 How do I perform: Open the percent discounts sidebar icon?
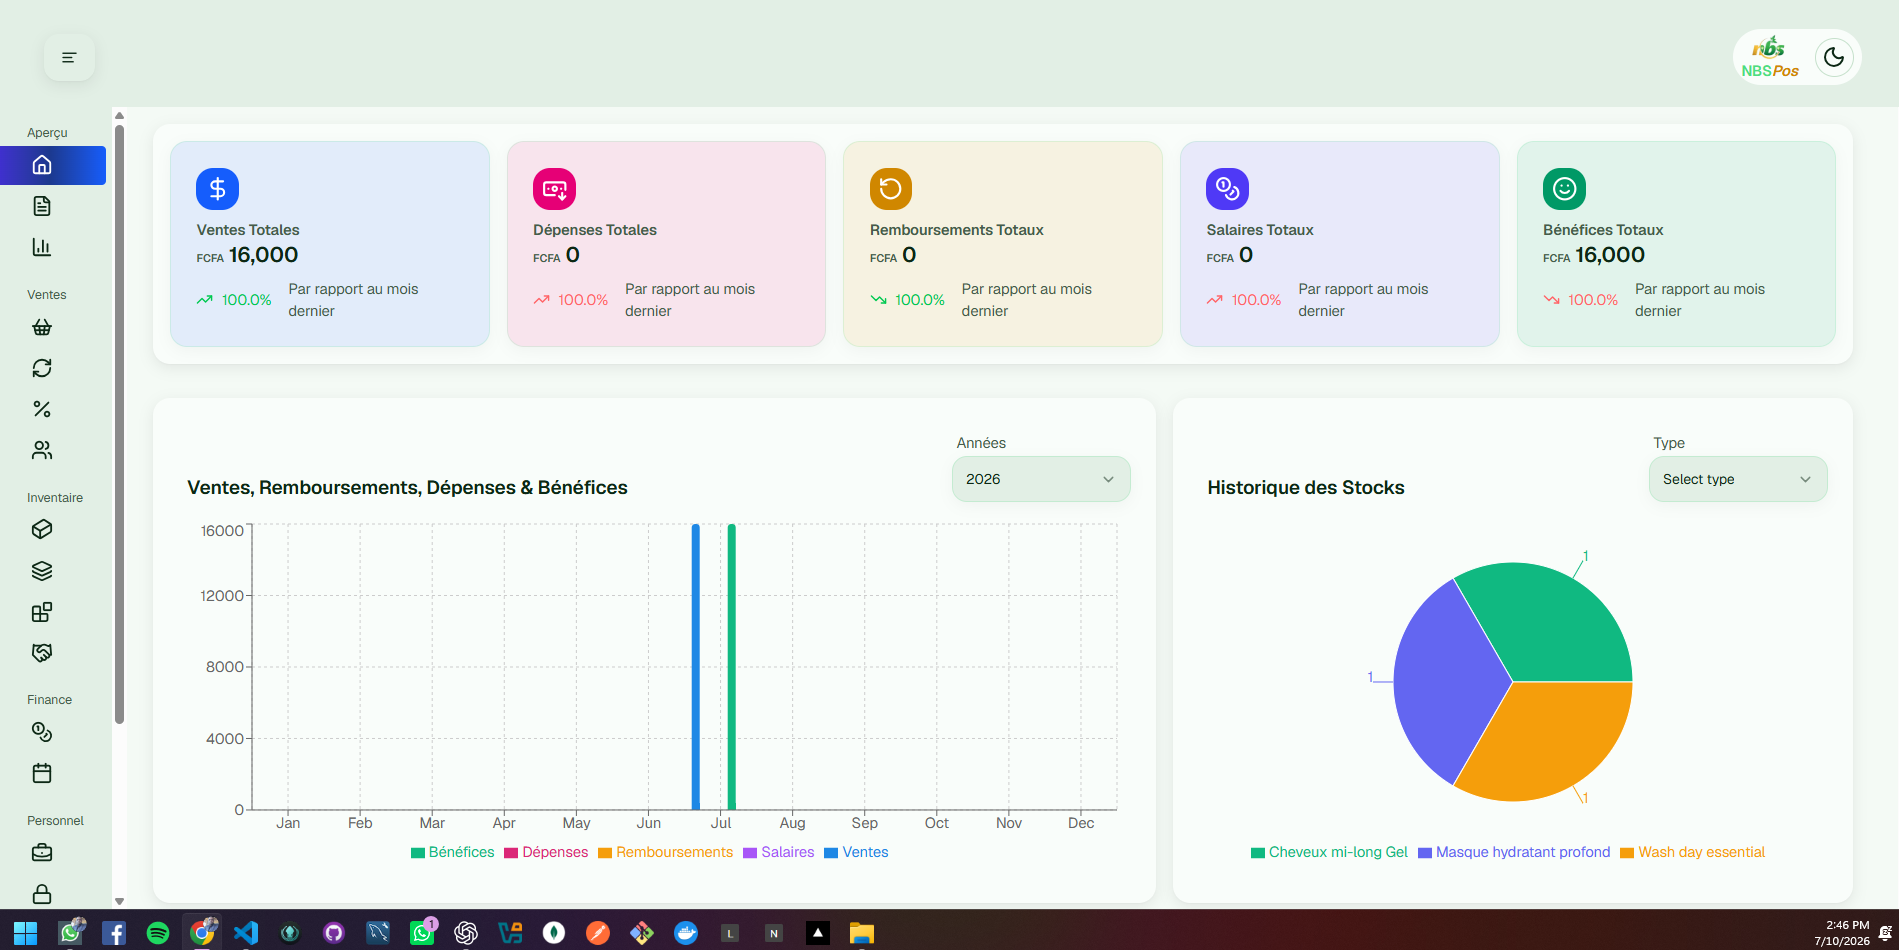[x=42, y=409]
